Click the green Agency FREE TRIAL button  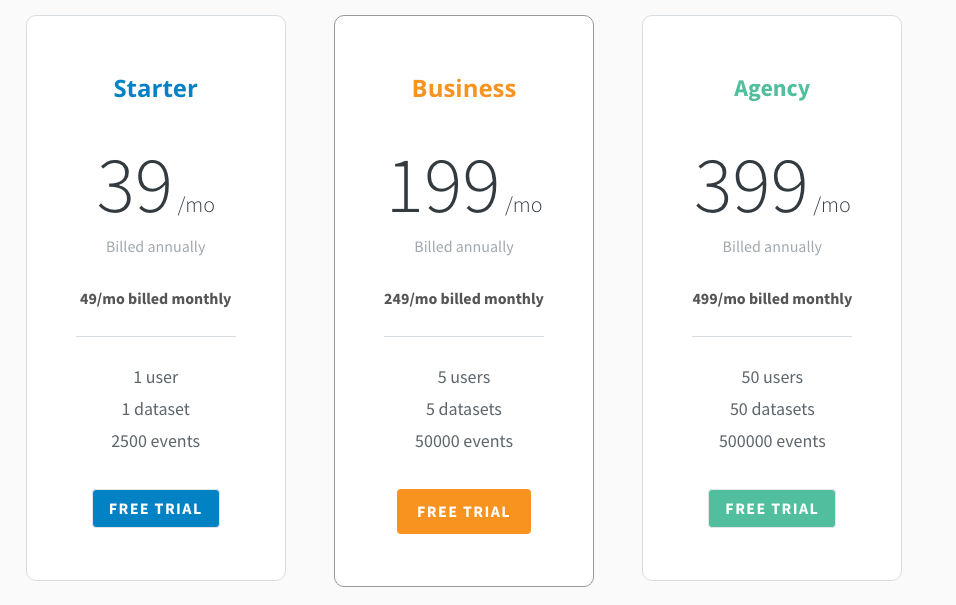pos(771,508)
